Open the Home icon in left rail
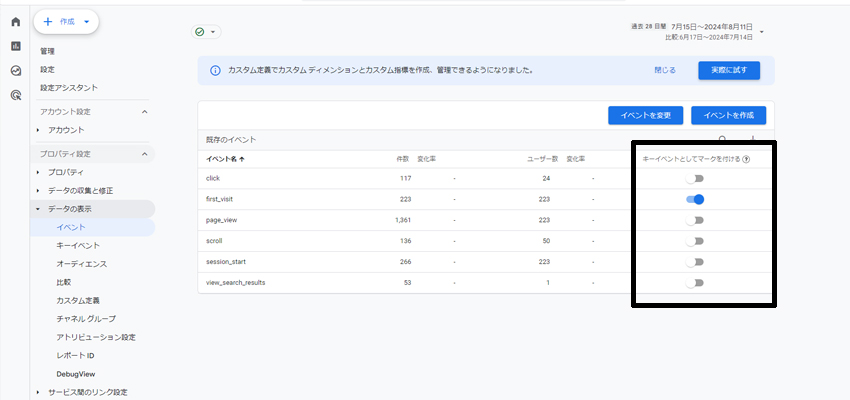This screenshot has height=400, width=850. [x=16, y=22]
